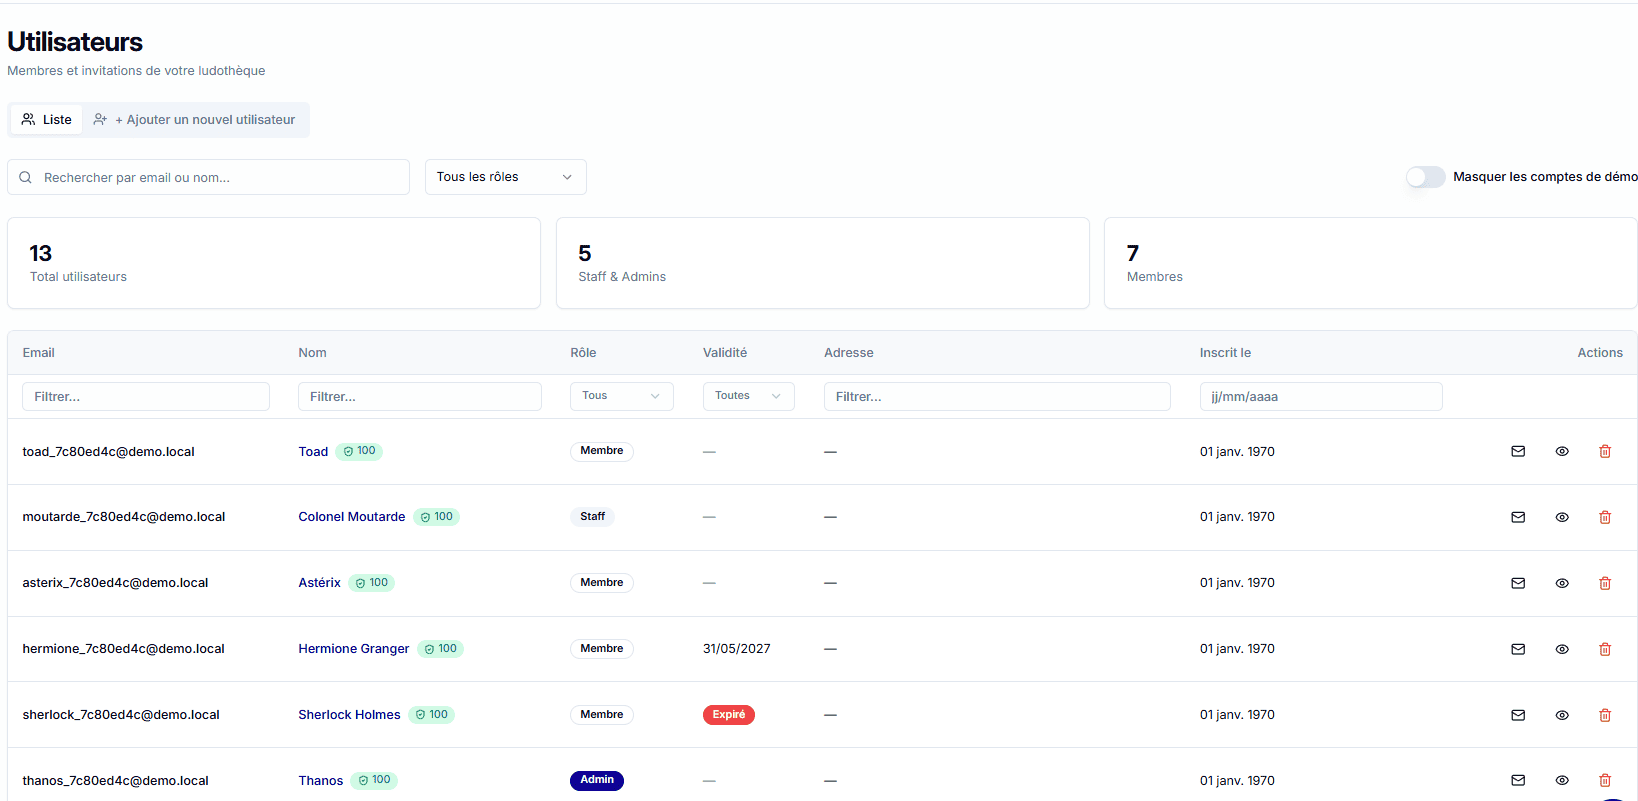Click the 5 Staff & Admins card
Screen dimensions: 1638x801
tap(822, 263)
